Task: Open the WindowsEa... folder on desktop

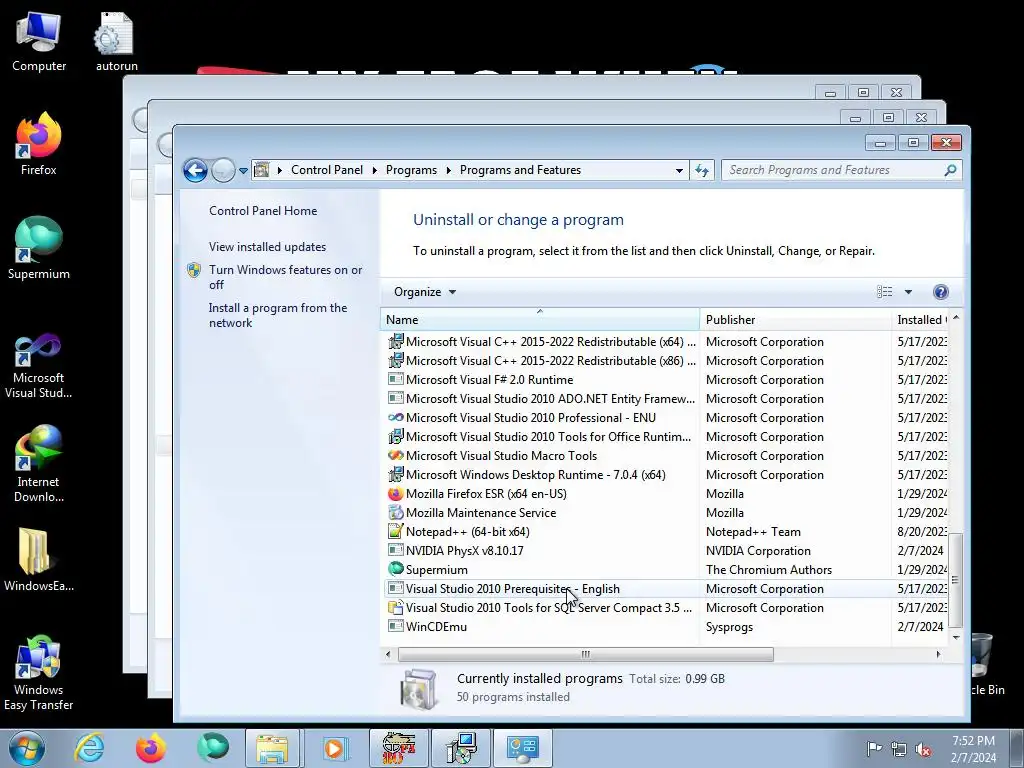Action: tap(39, 560)
